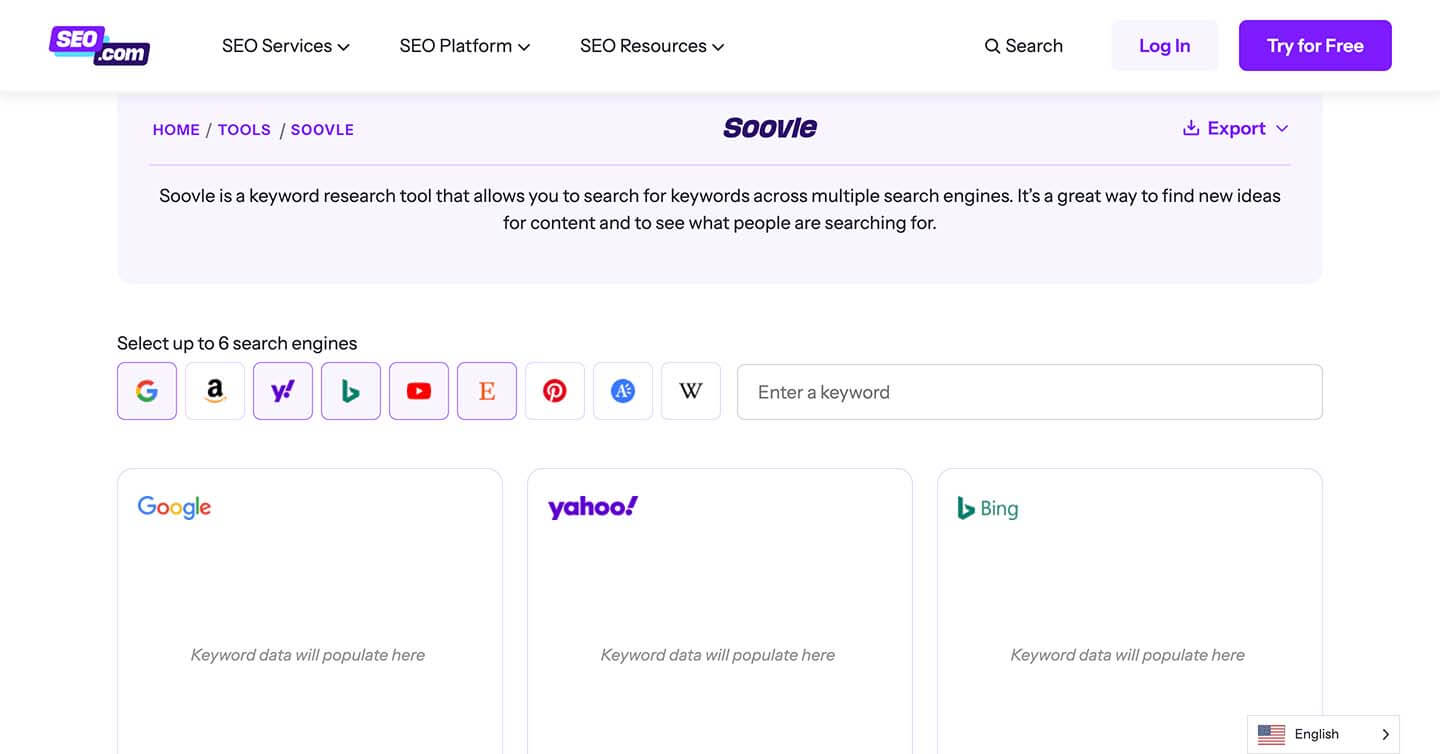Go to HOME breadcrumb
Viewport: 1440px width, 754px height.
(x=176, y=130)
